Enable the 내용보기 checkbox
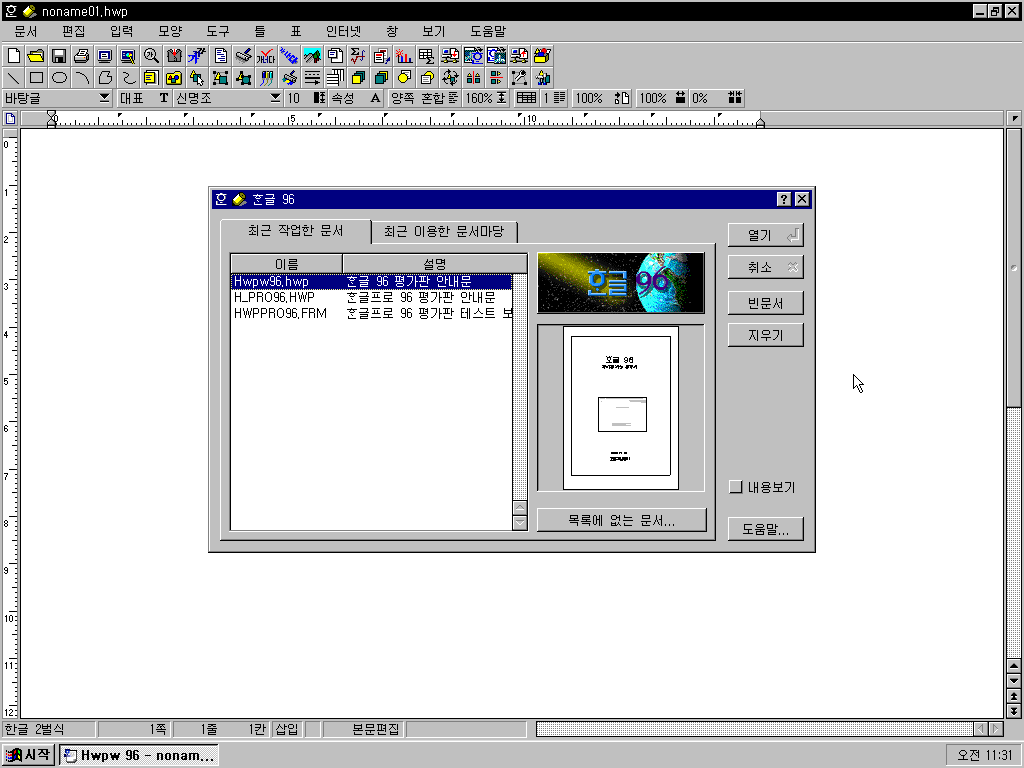Viewport: 1024px width, 768px height. pos(736,487)
